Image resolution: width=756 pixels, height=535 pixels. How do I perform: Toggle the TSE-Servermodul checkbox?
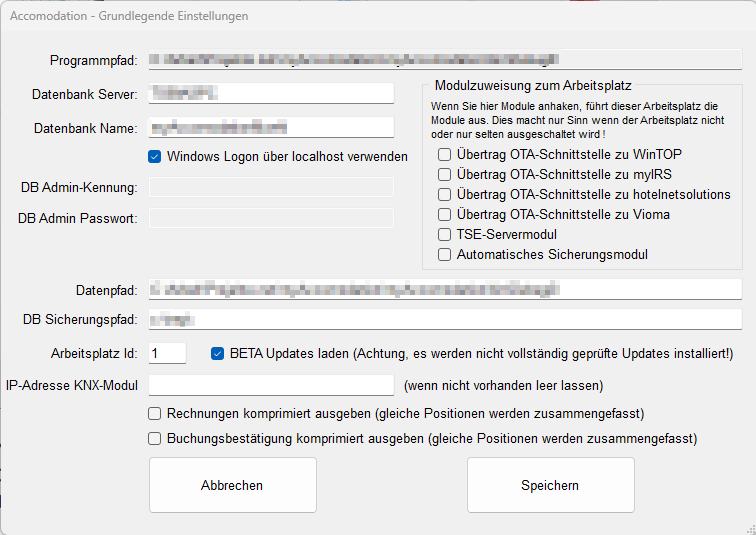click(x=444, y=235)
